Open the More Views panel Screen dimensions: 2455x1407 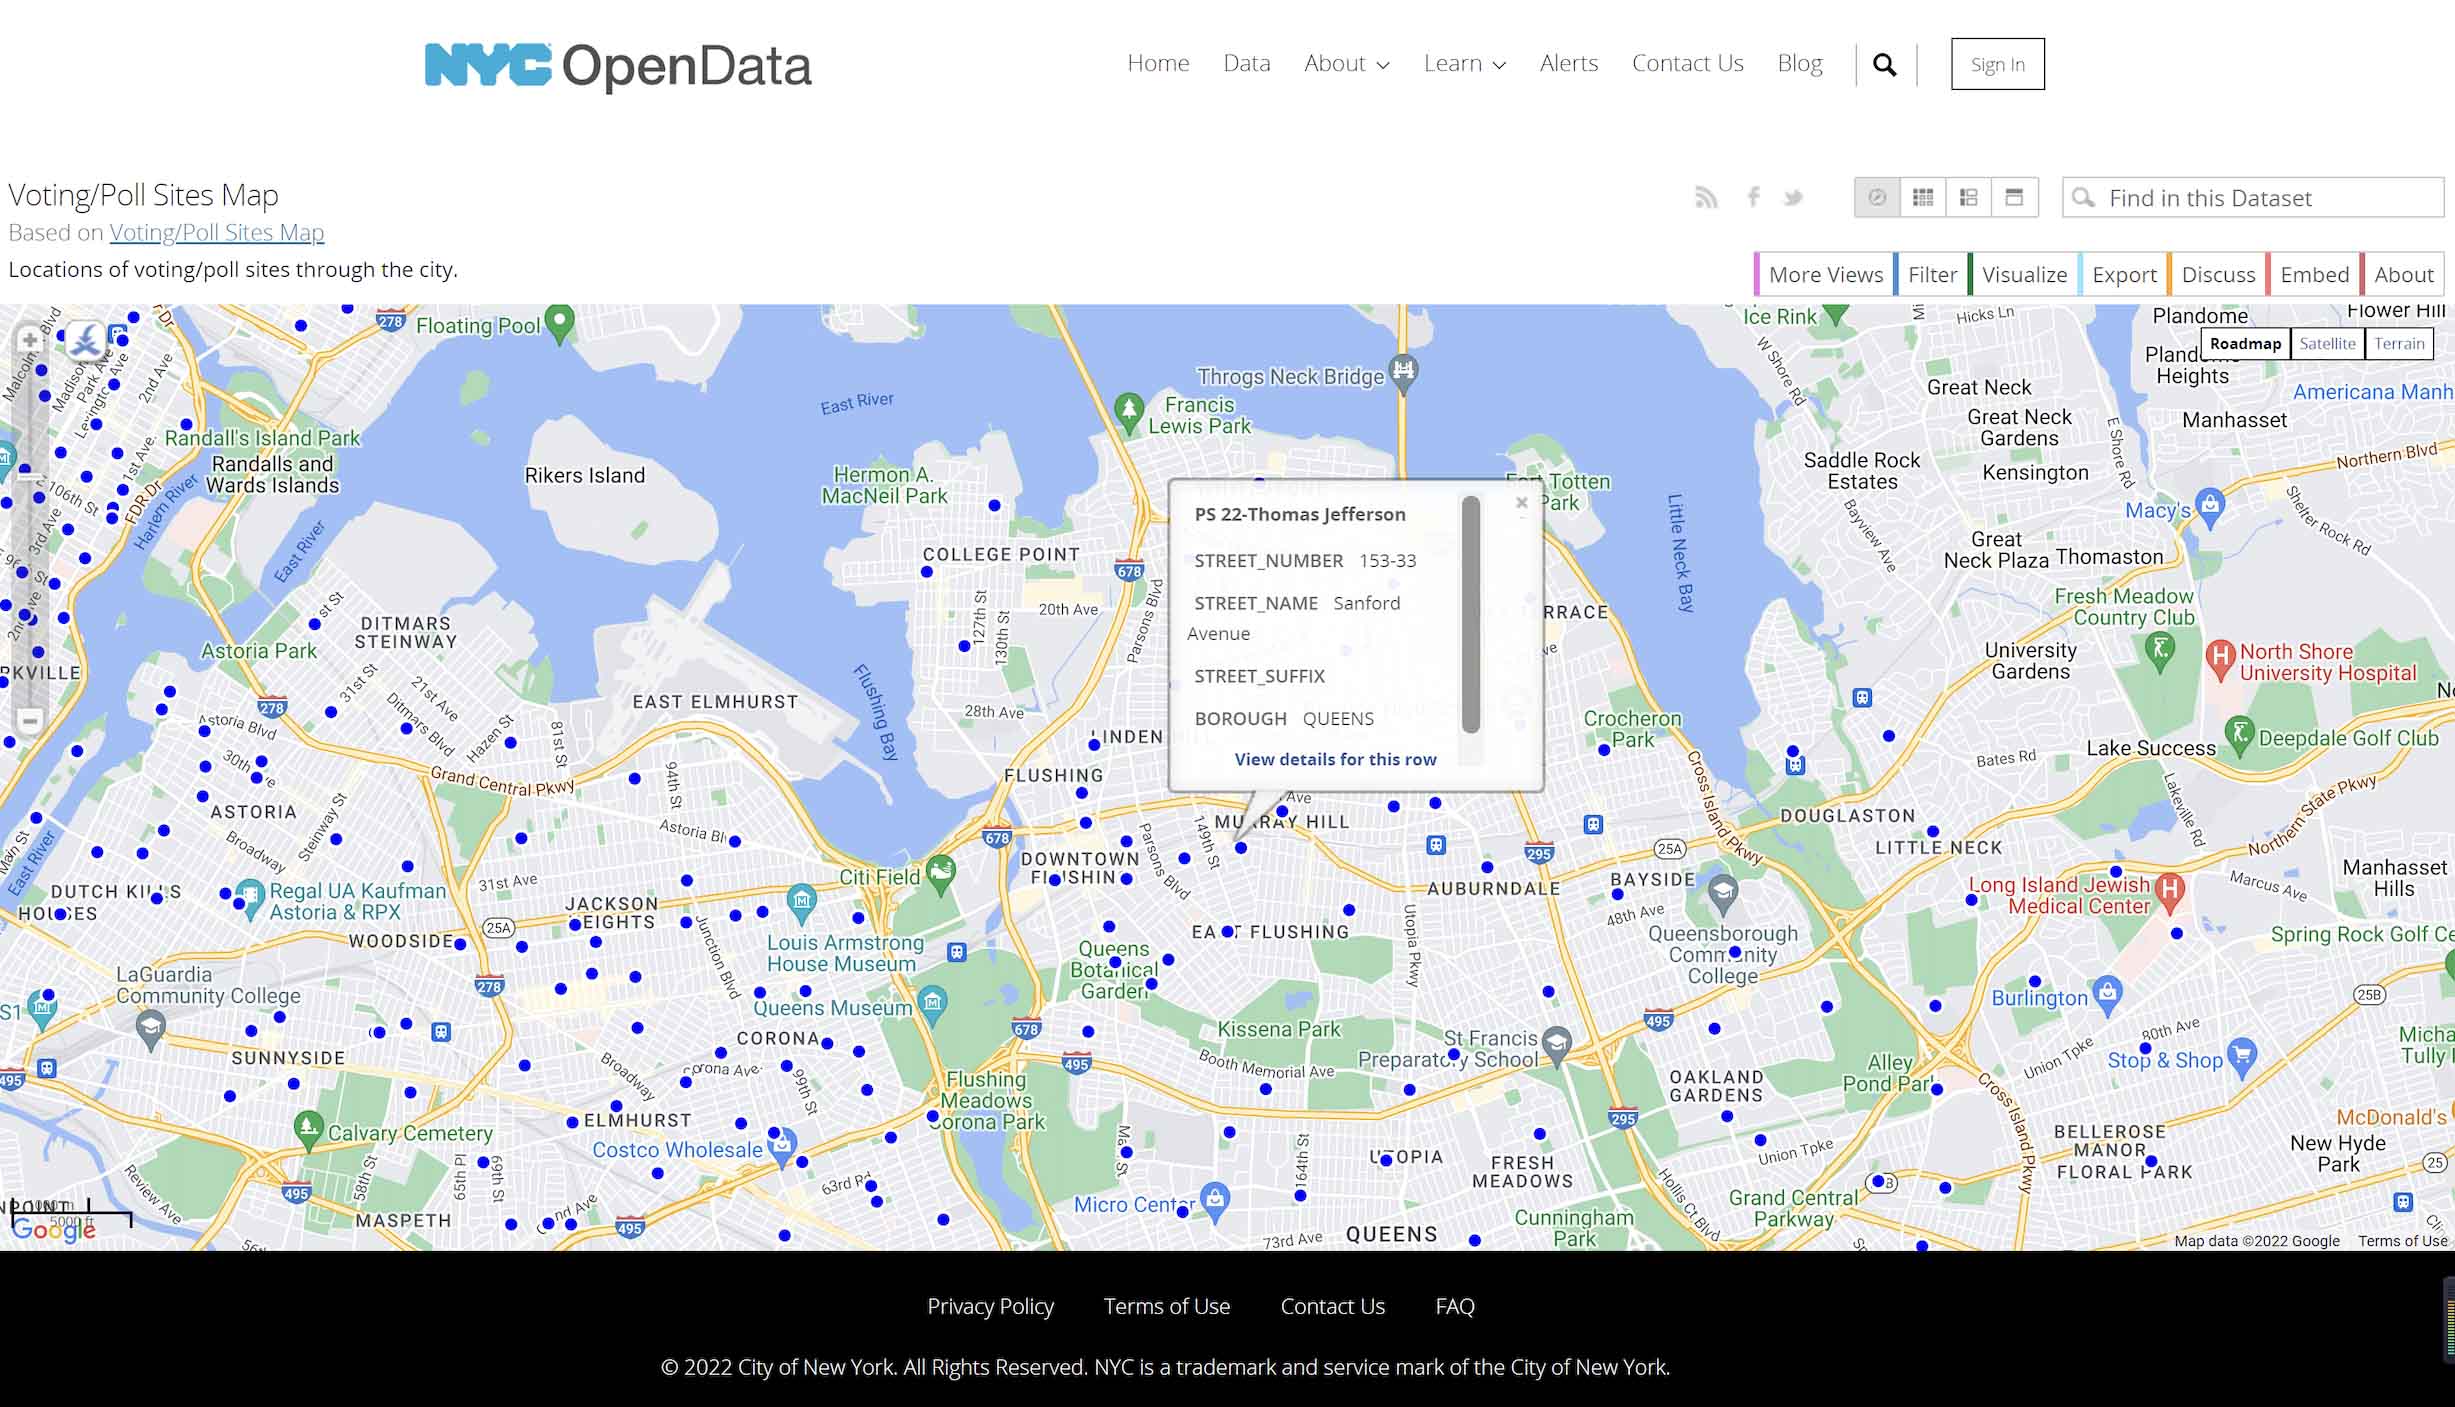point(1823,274)
